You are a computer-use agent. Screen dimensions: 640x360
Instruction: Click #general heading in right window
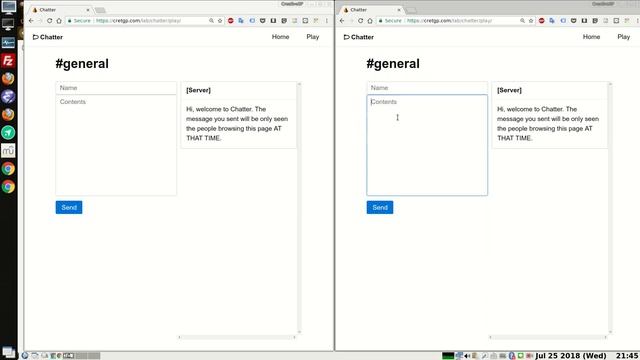click(393, 64)
